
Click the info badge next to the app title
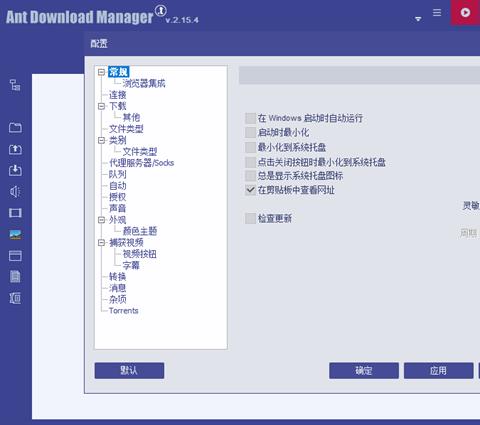(x=161, y=11)
